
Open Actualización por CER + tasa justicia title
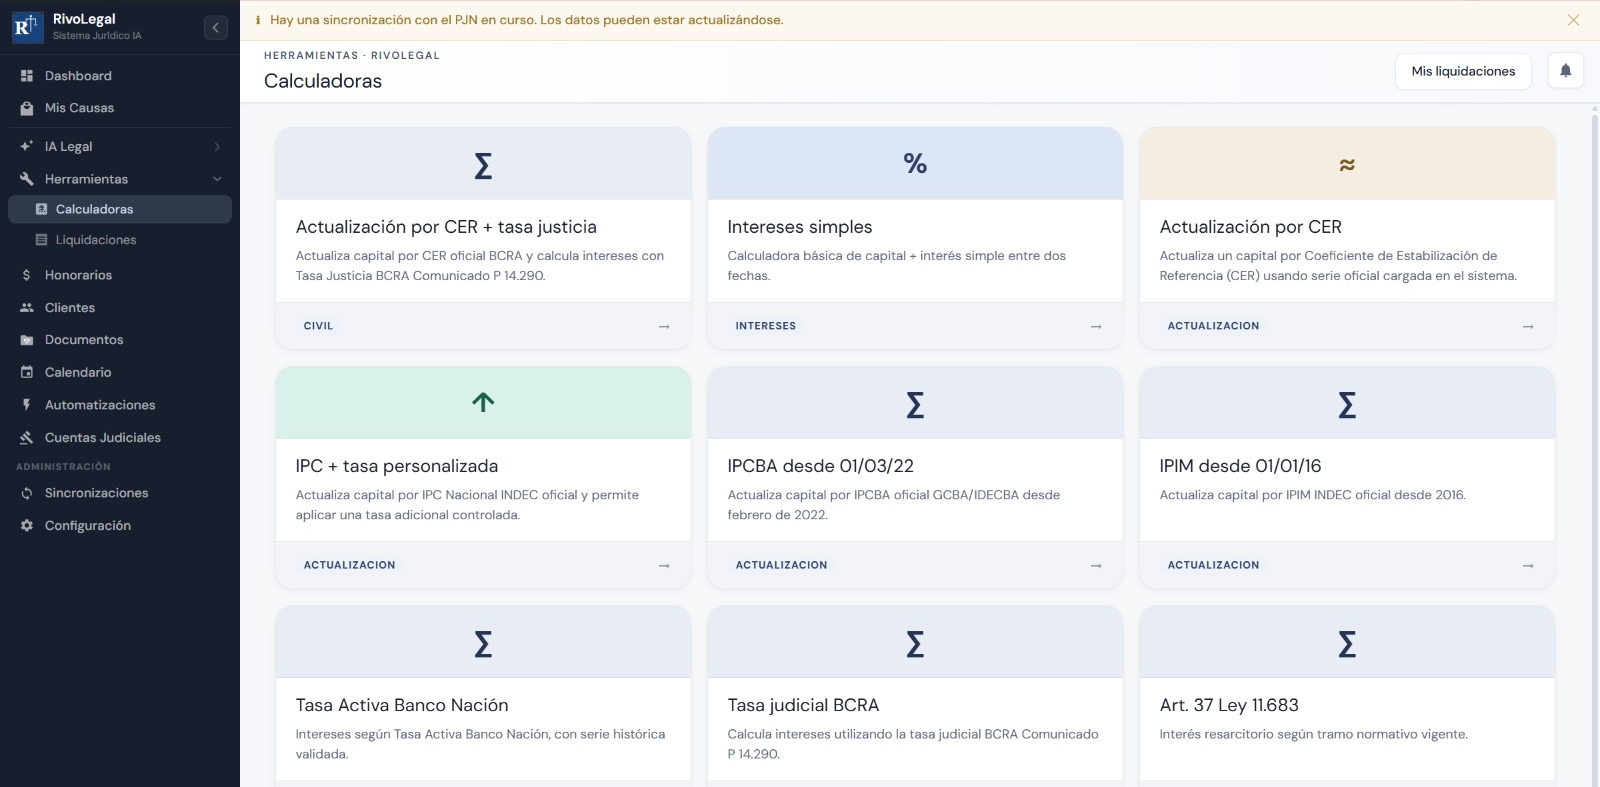[446, 227]
